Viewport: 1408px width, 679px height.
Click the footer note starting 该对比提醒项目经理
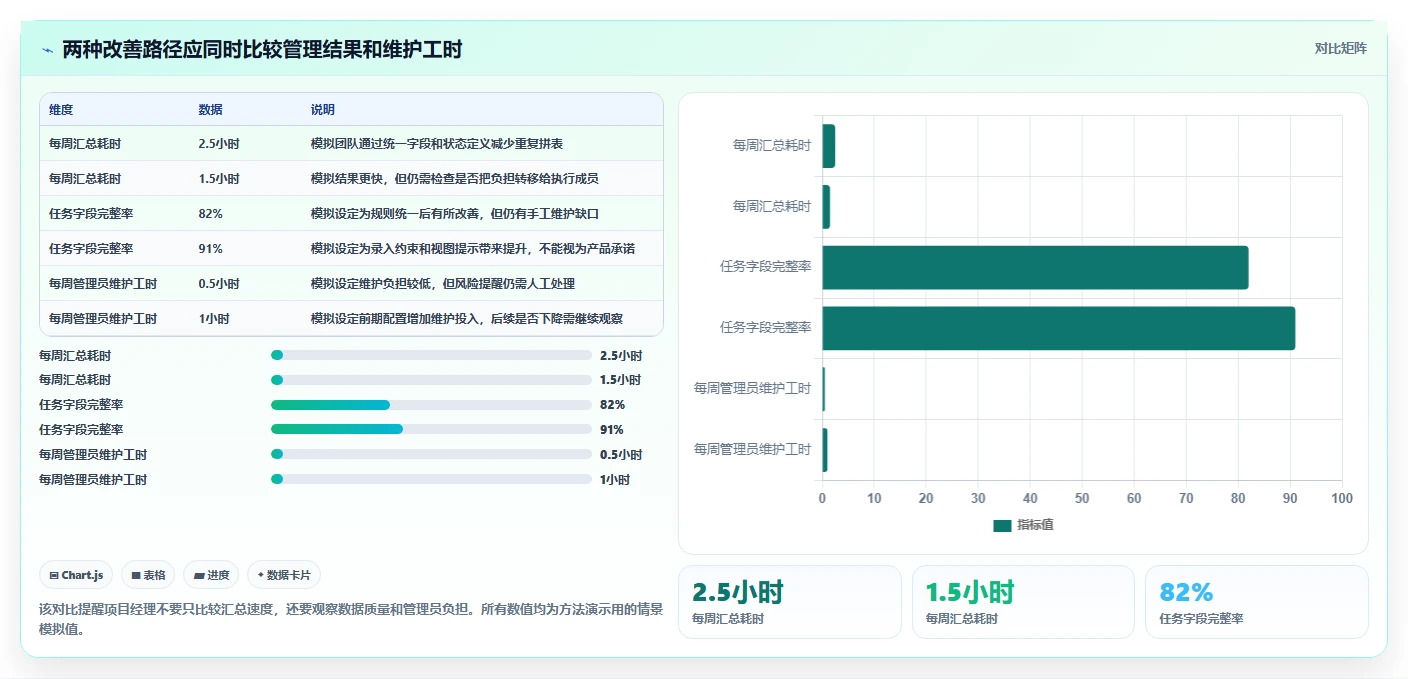(x=350, y=619)
